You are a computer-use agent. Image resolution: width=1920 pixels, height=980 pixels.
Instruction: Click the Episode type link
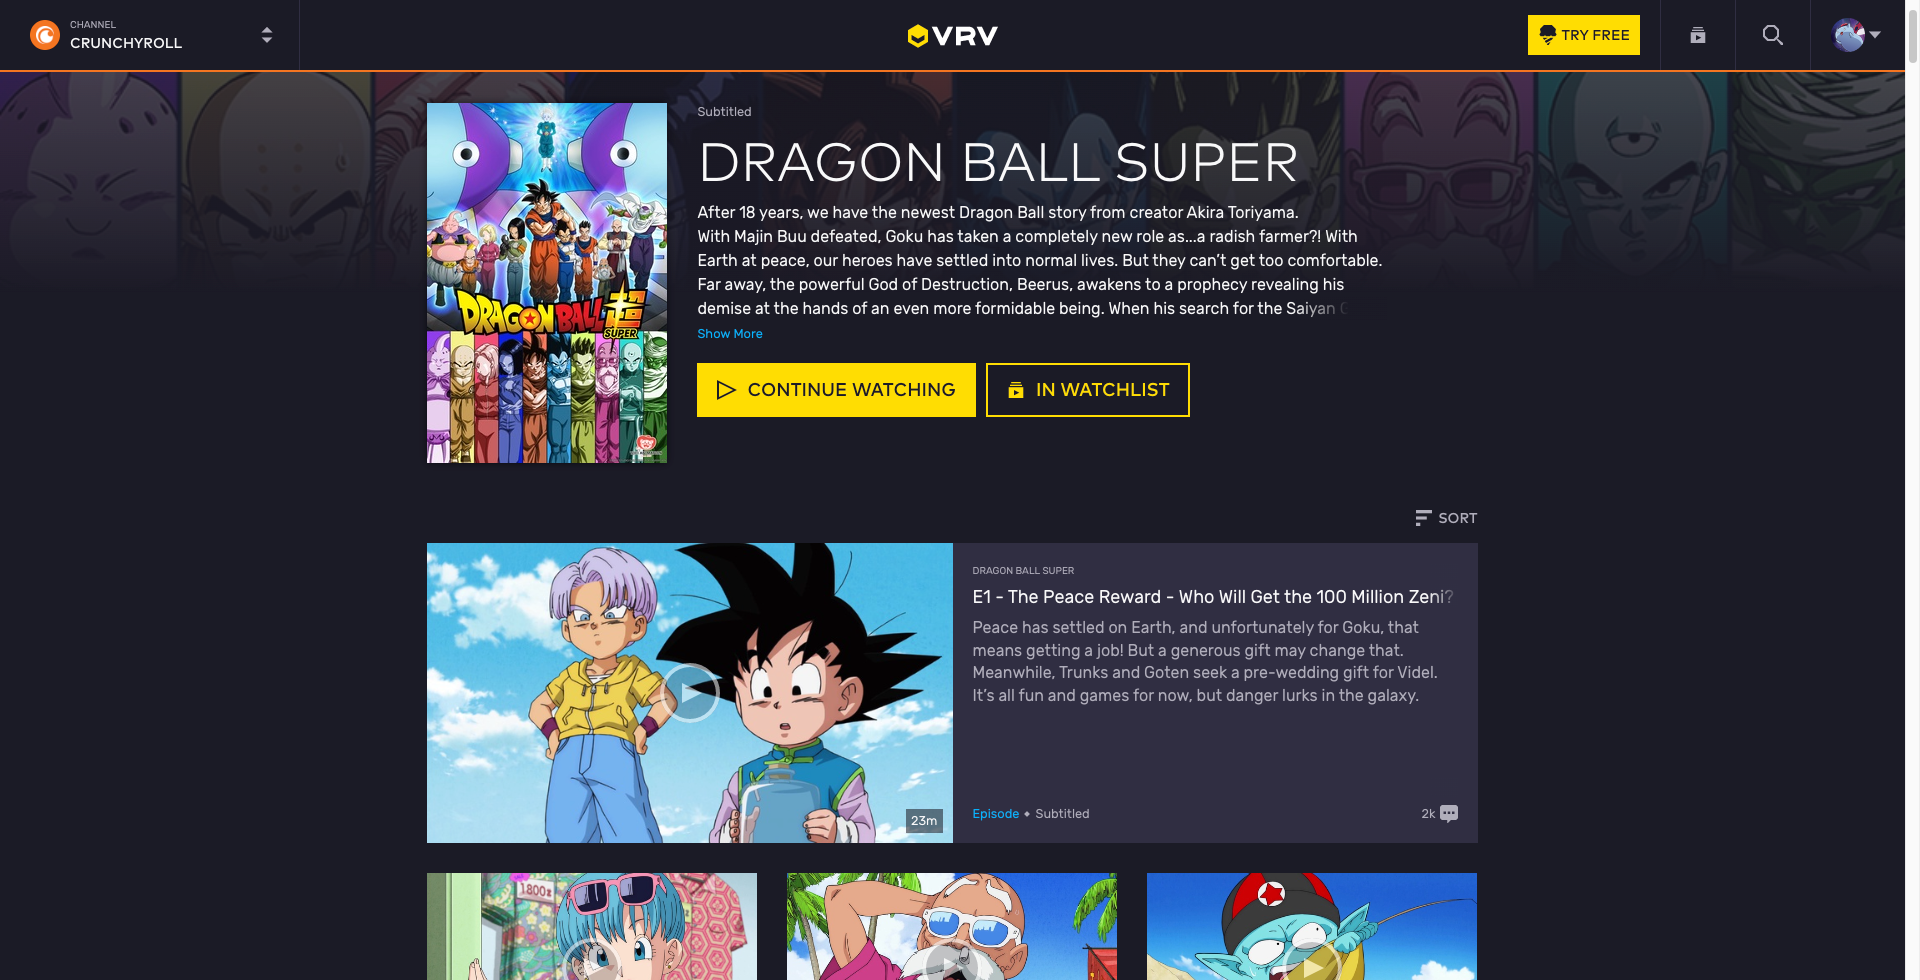coord(996,814)
